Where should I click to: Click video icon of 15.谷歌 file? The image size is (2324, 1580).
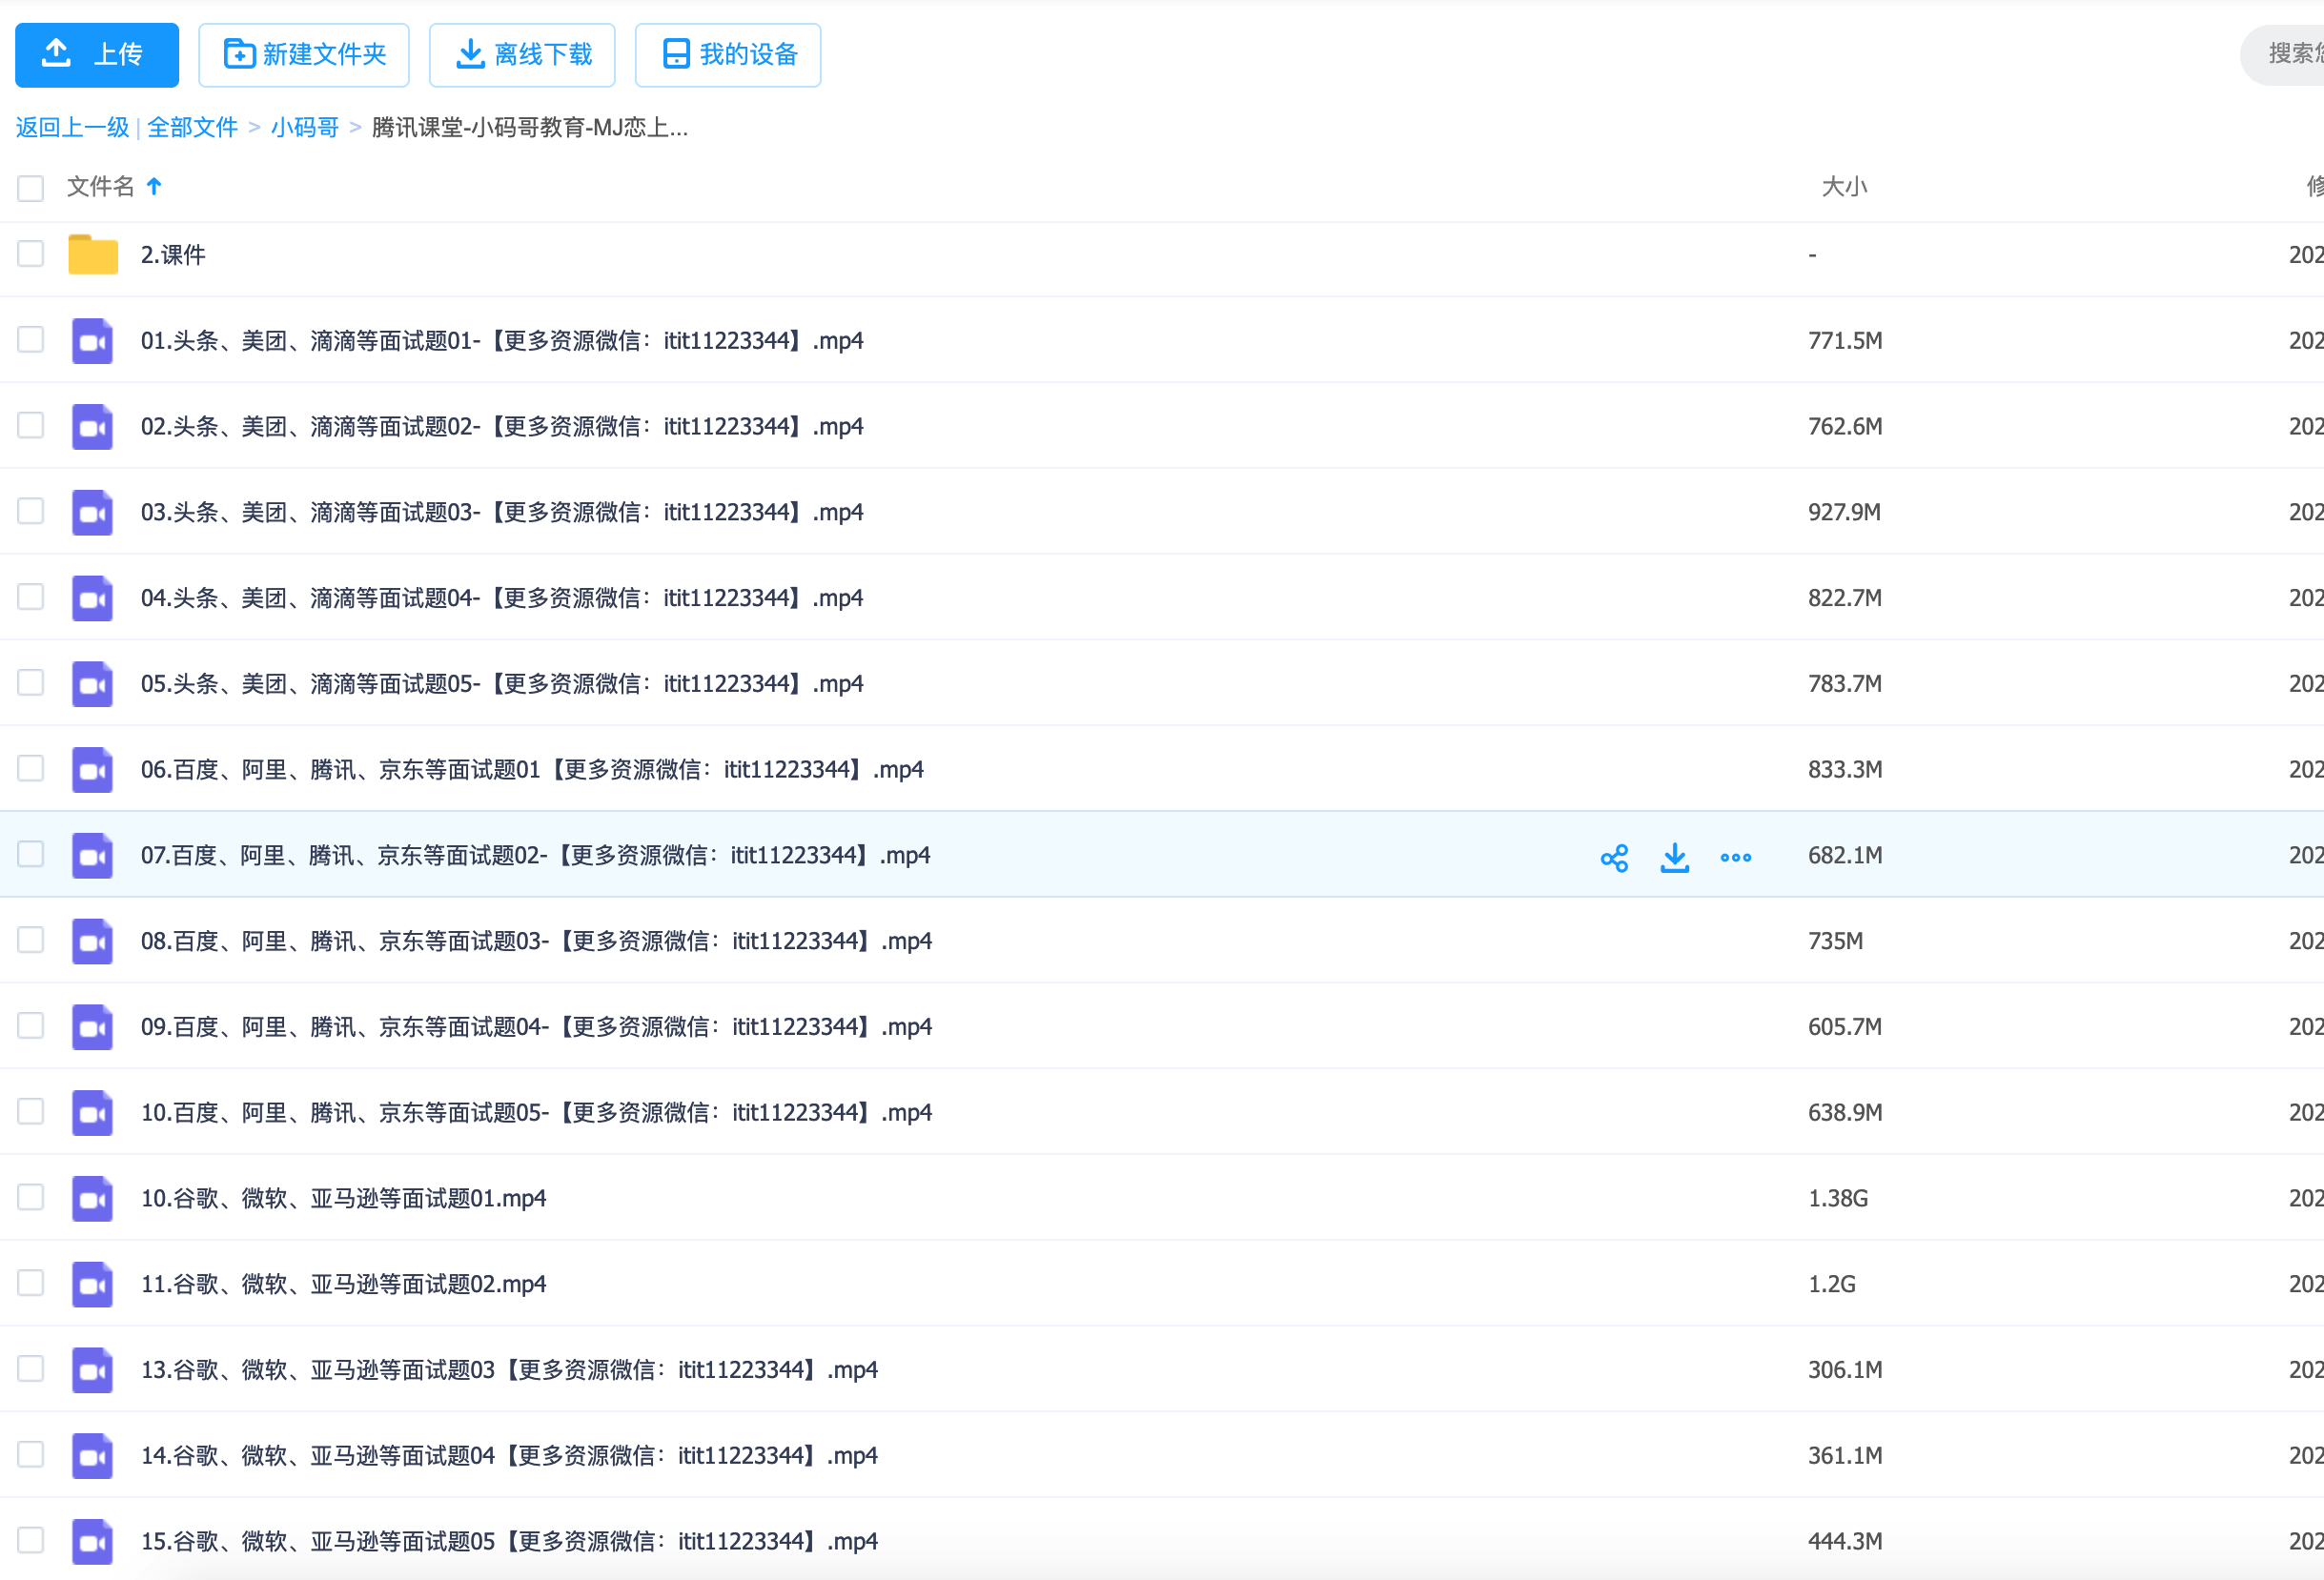pyautogui.click(x=93, y=1541)
